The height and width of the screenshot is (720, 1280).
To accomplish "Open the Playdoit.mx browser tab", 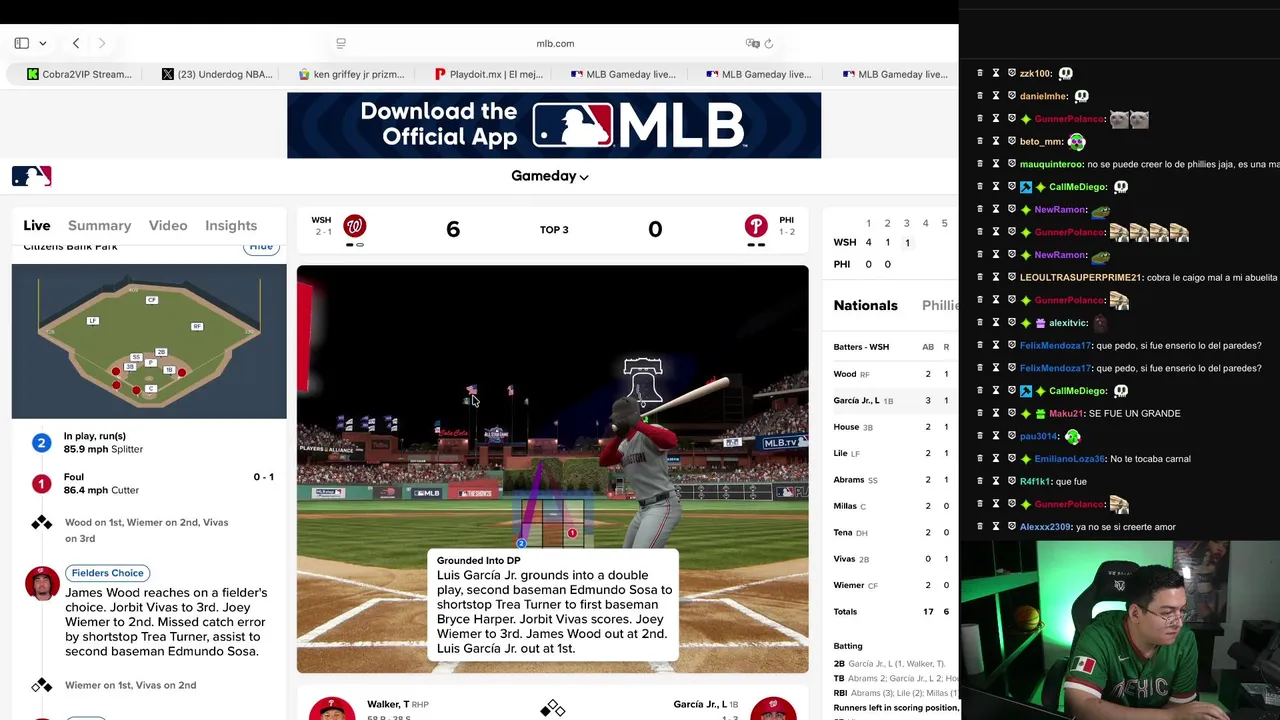I will (488, 74).
